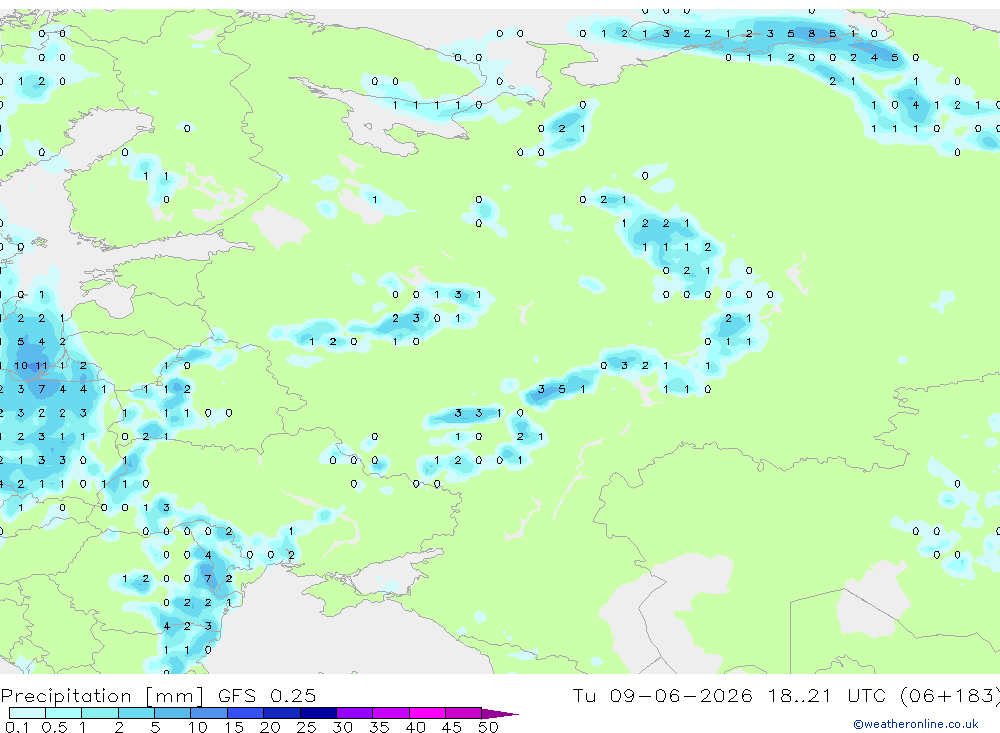Image resolution: width=1000 pixels, height=733 pixels.
Task: Click the 1–2 mm legend color swatch
Action: (x=99, y=713)
